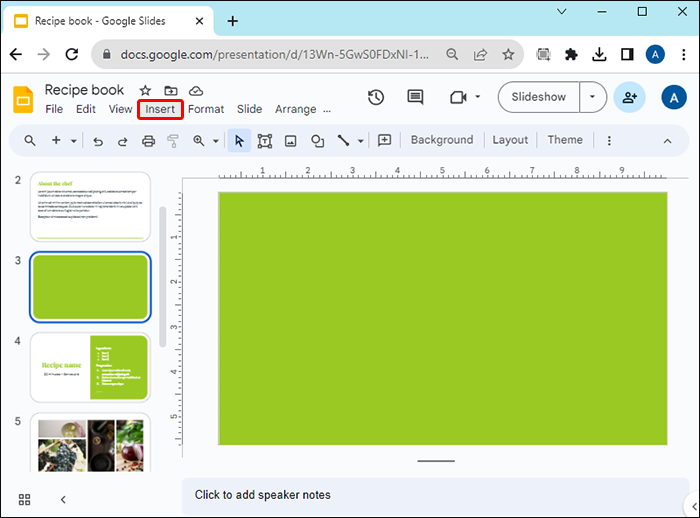Screen dimensions: 700x518
Task: Open the Chrome three-dot menu
Action: [x=683, y=54]
